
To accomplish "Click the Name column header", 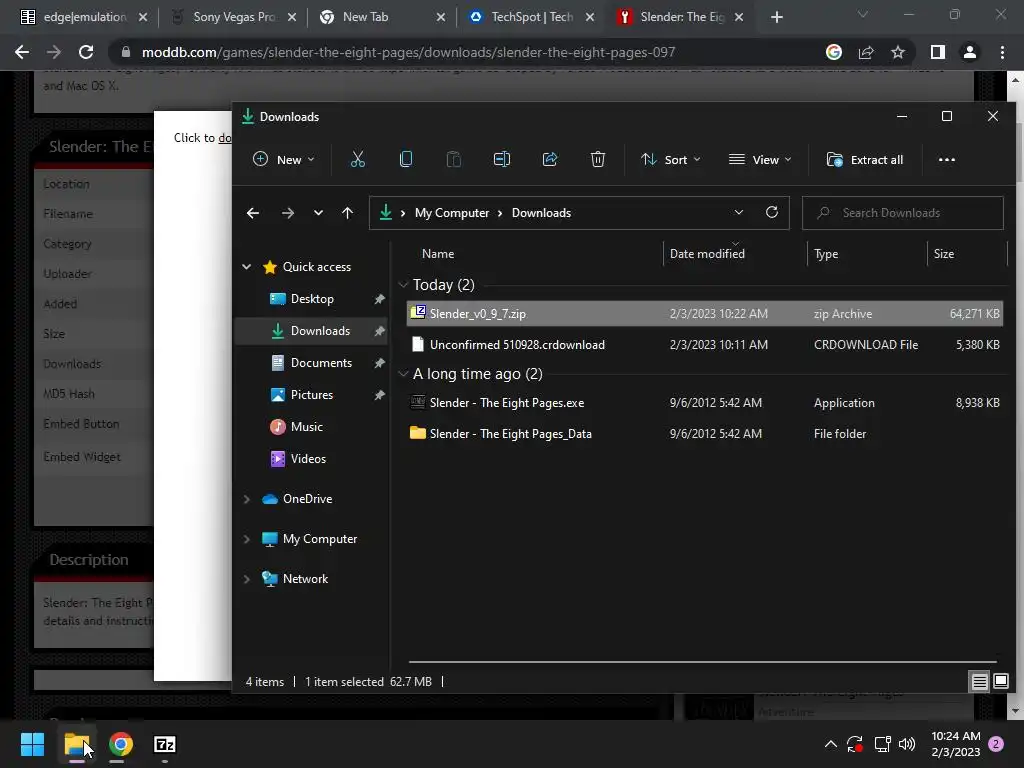I will [438, 253].
